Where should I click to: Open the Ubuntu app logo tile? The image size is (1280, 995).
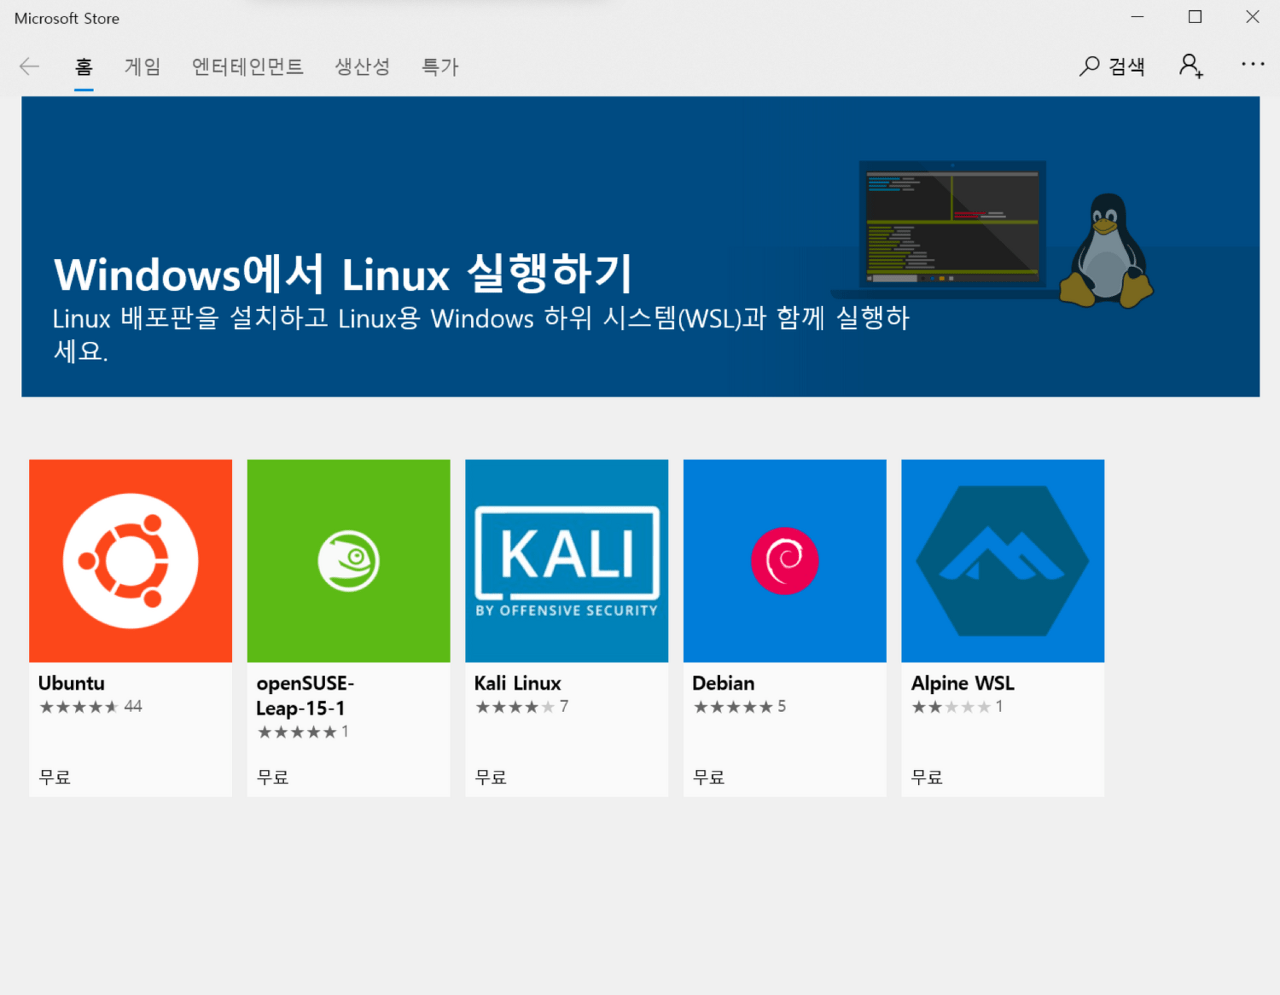point(131,561)
